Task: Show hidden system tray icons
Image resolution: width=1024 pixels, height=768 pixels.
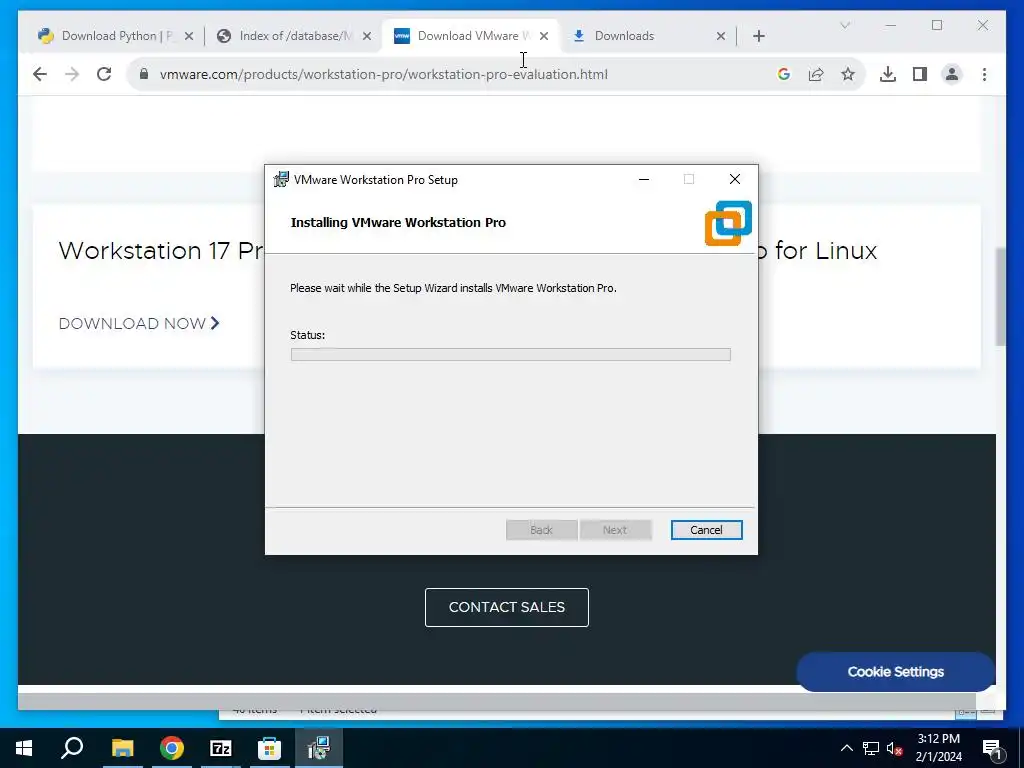Action: tap(846, 748)
